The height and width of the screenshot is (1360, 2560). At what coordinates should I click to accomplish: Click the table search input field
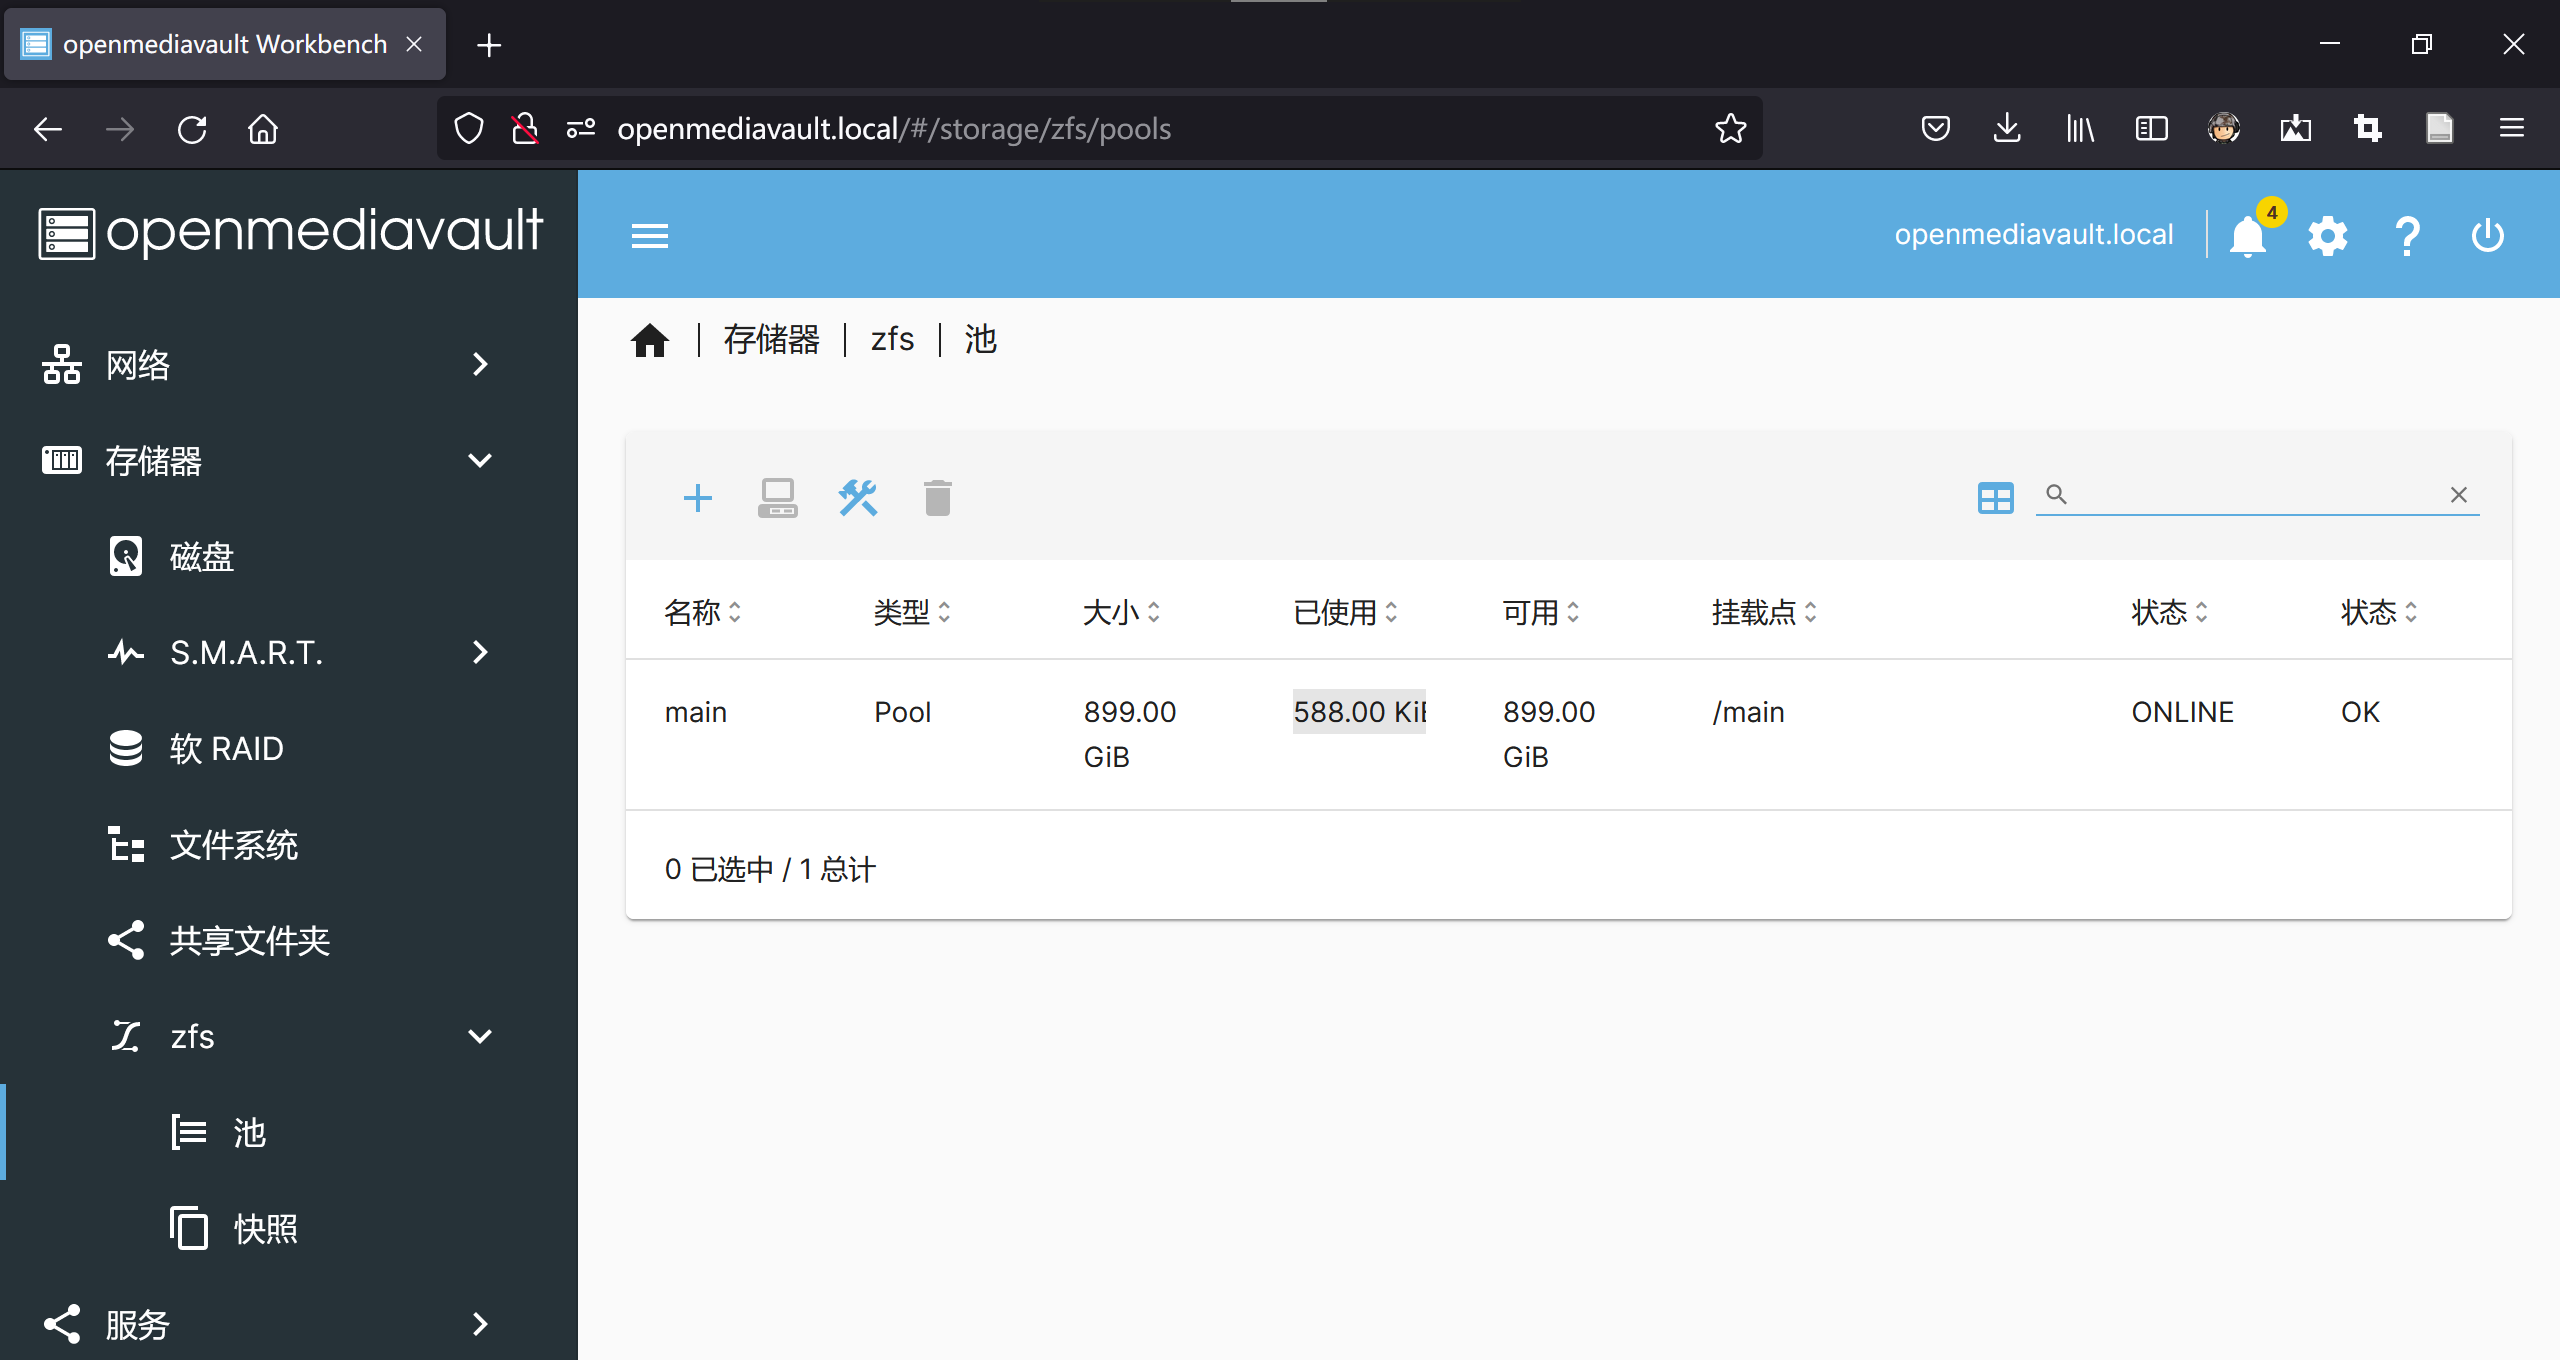click(2250, 494)
